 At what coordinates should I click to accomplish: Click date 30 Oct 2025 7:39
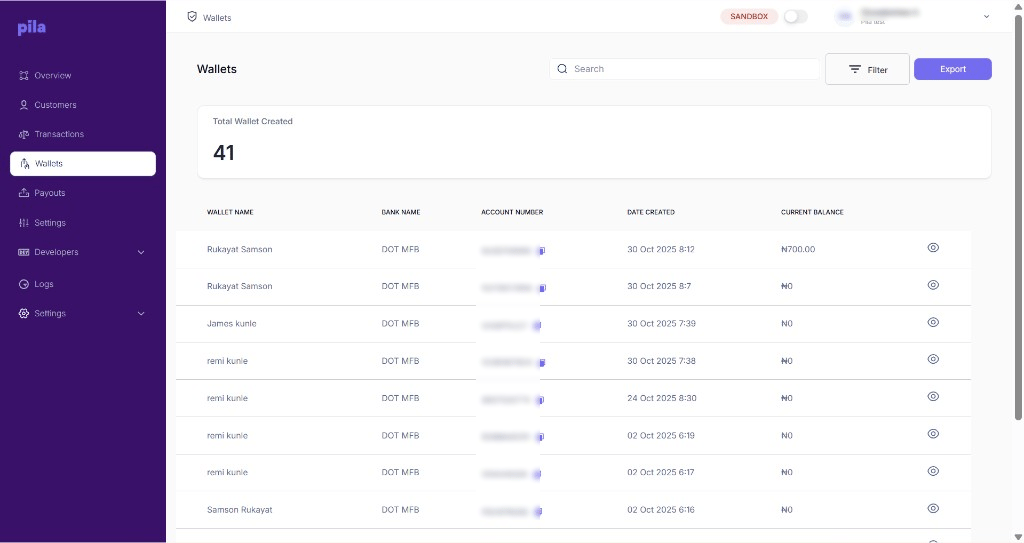pos(661,323)
